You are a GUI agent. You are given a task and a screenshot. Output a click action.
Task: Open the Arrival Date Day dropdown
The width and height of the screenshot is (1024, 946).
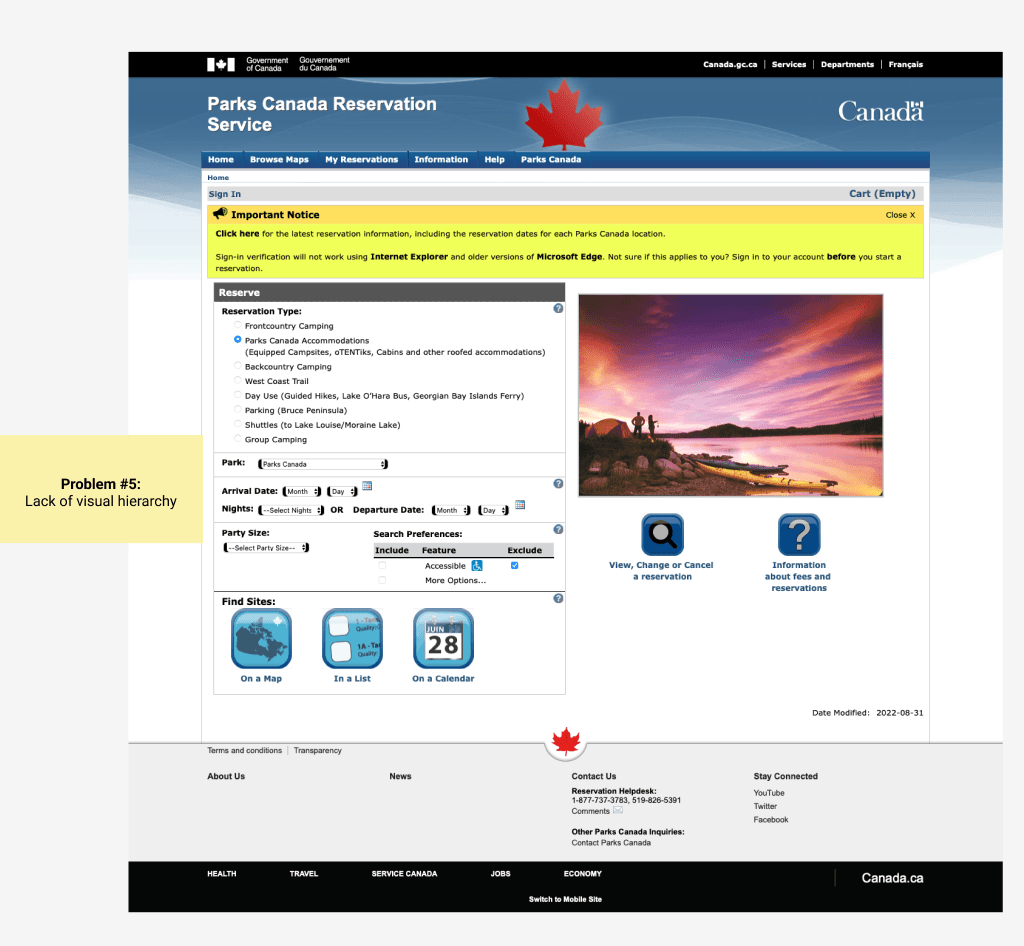click(342, 491)
